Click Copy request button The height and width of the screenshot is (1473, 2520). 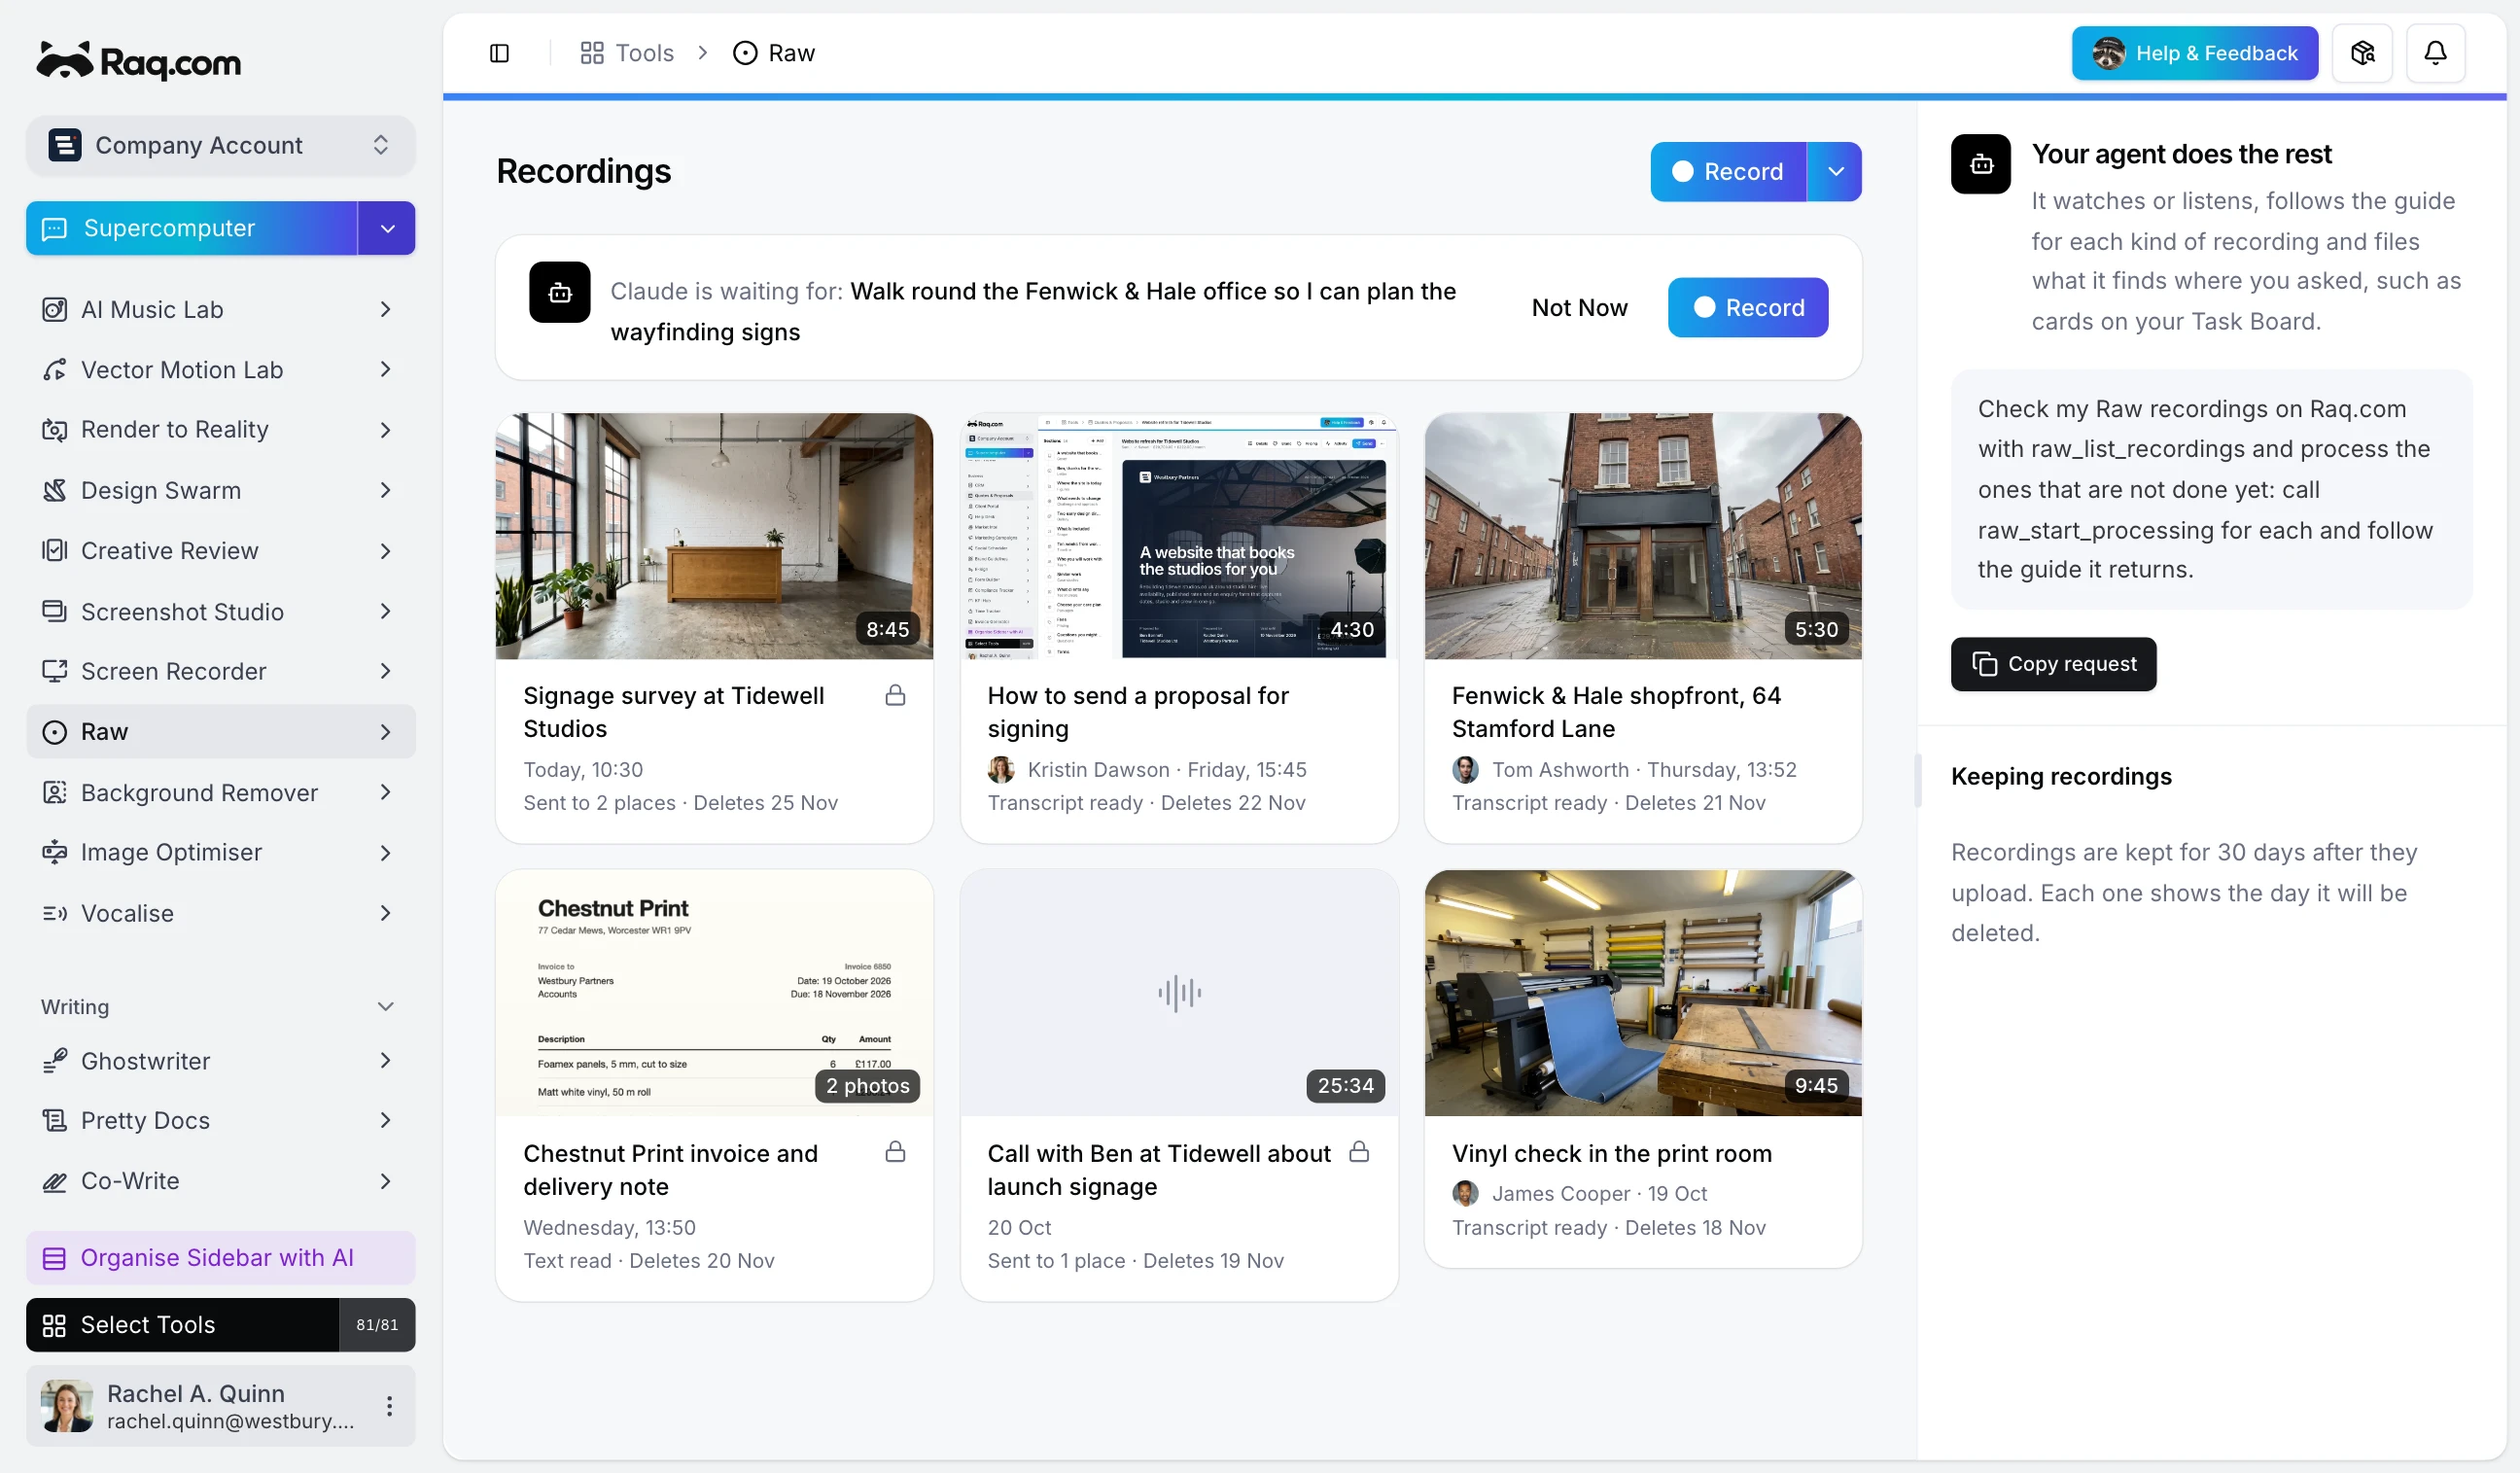[2053, 664]
